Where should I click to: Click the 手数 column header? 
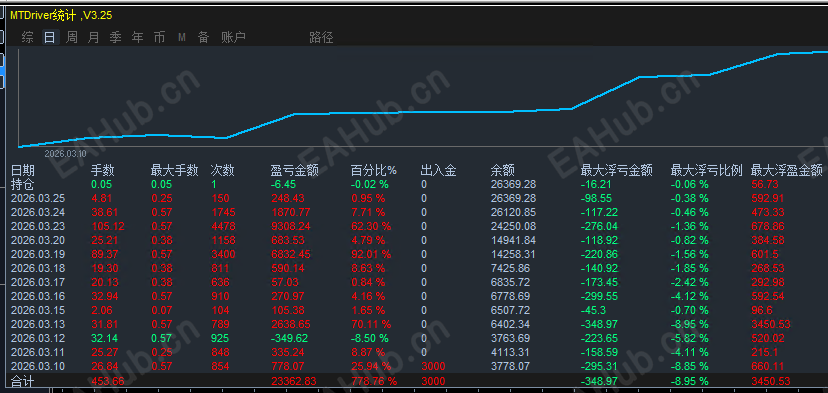click(x=102, y=171)
